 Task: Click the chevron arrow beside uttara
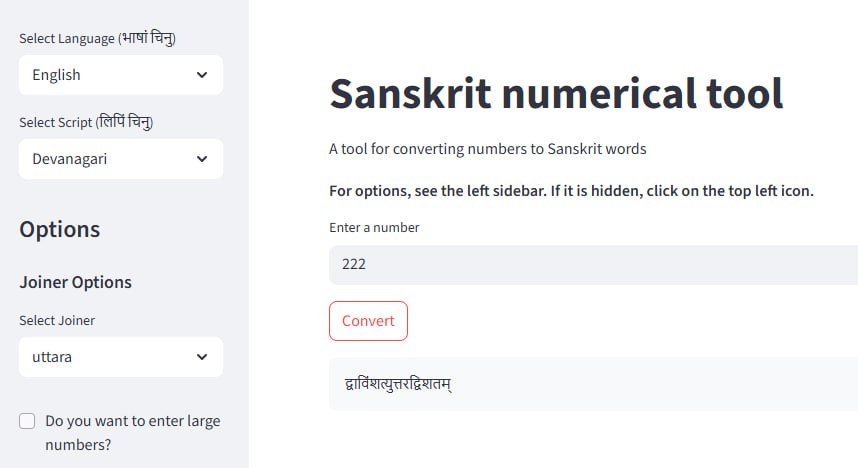[202, 357]
